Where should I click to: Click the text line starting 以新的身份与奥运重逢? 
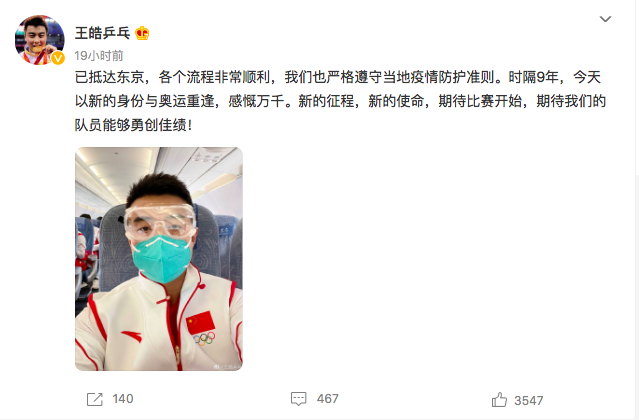[x=340, y=101]
